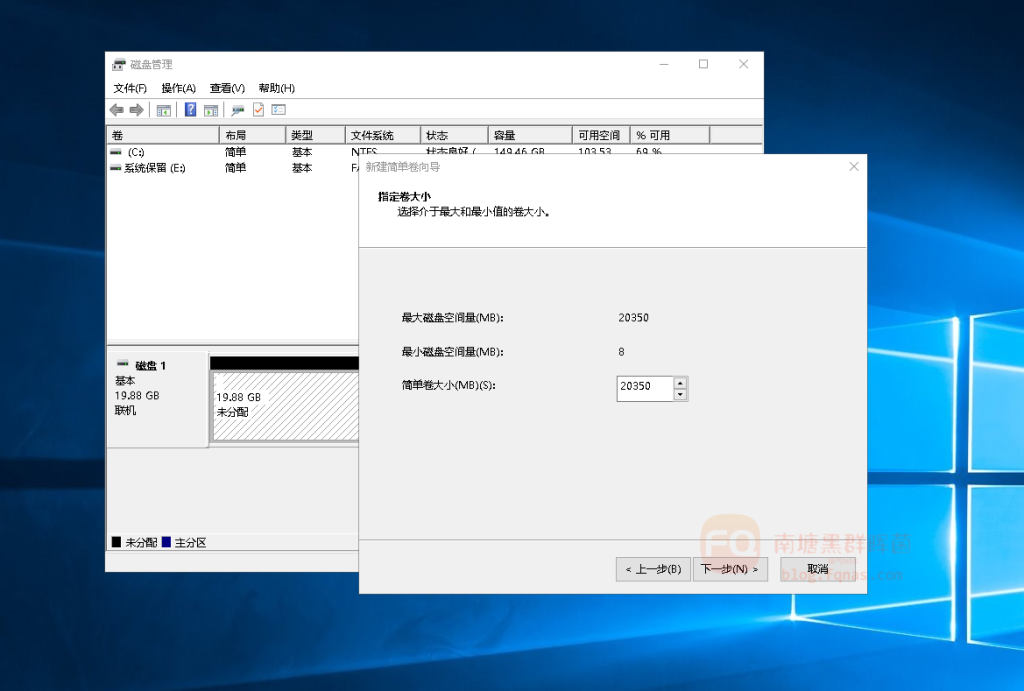Open the 操作(A) menu

point(178,88)
